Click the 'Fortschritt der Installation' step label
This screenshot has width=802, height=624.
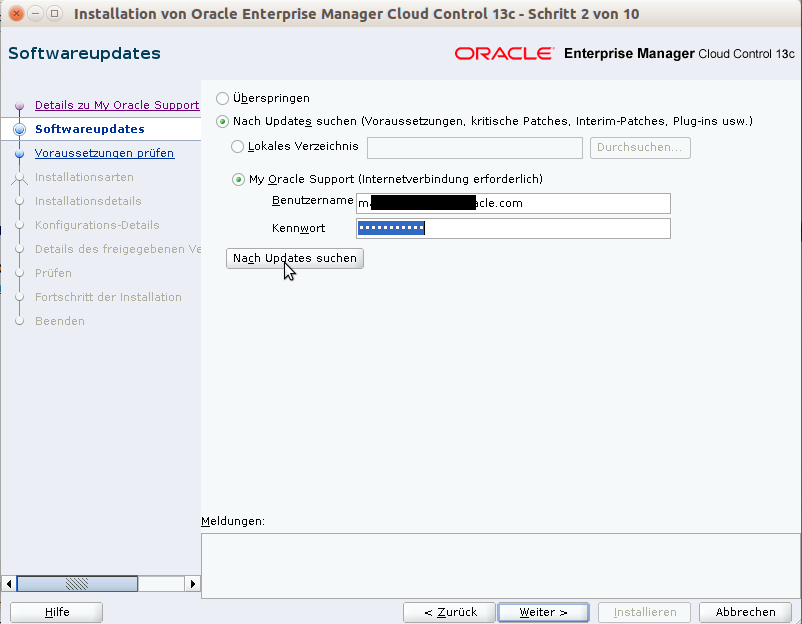tap(108, 297)
